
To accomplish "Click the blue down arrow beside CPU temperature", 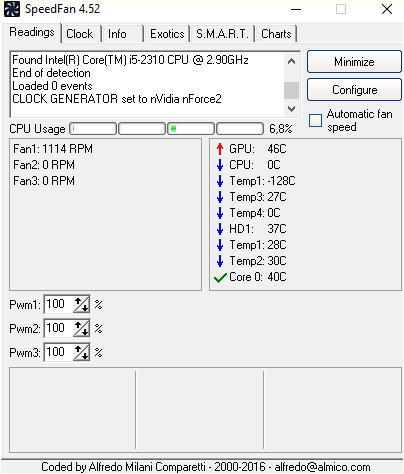I will [x=220, y=165].
